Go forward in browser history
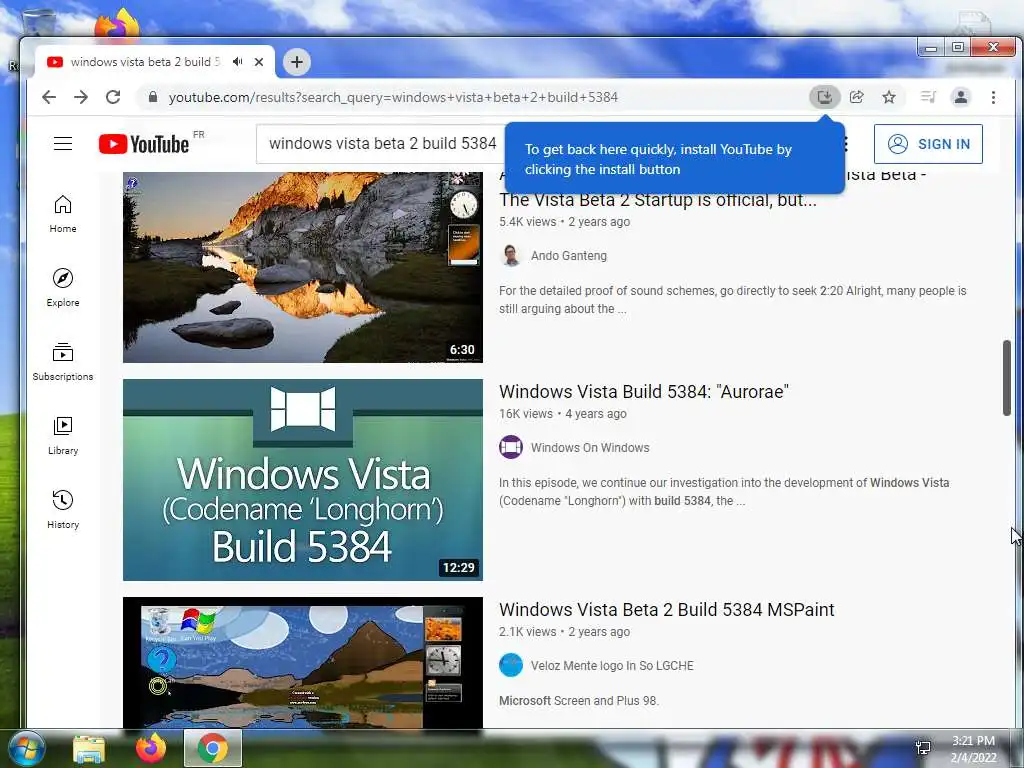 point(81,97)
